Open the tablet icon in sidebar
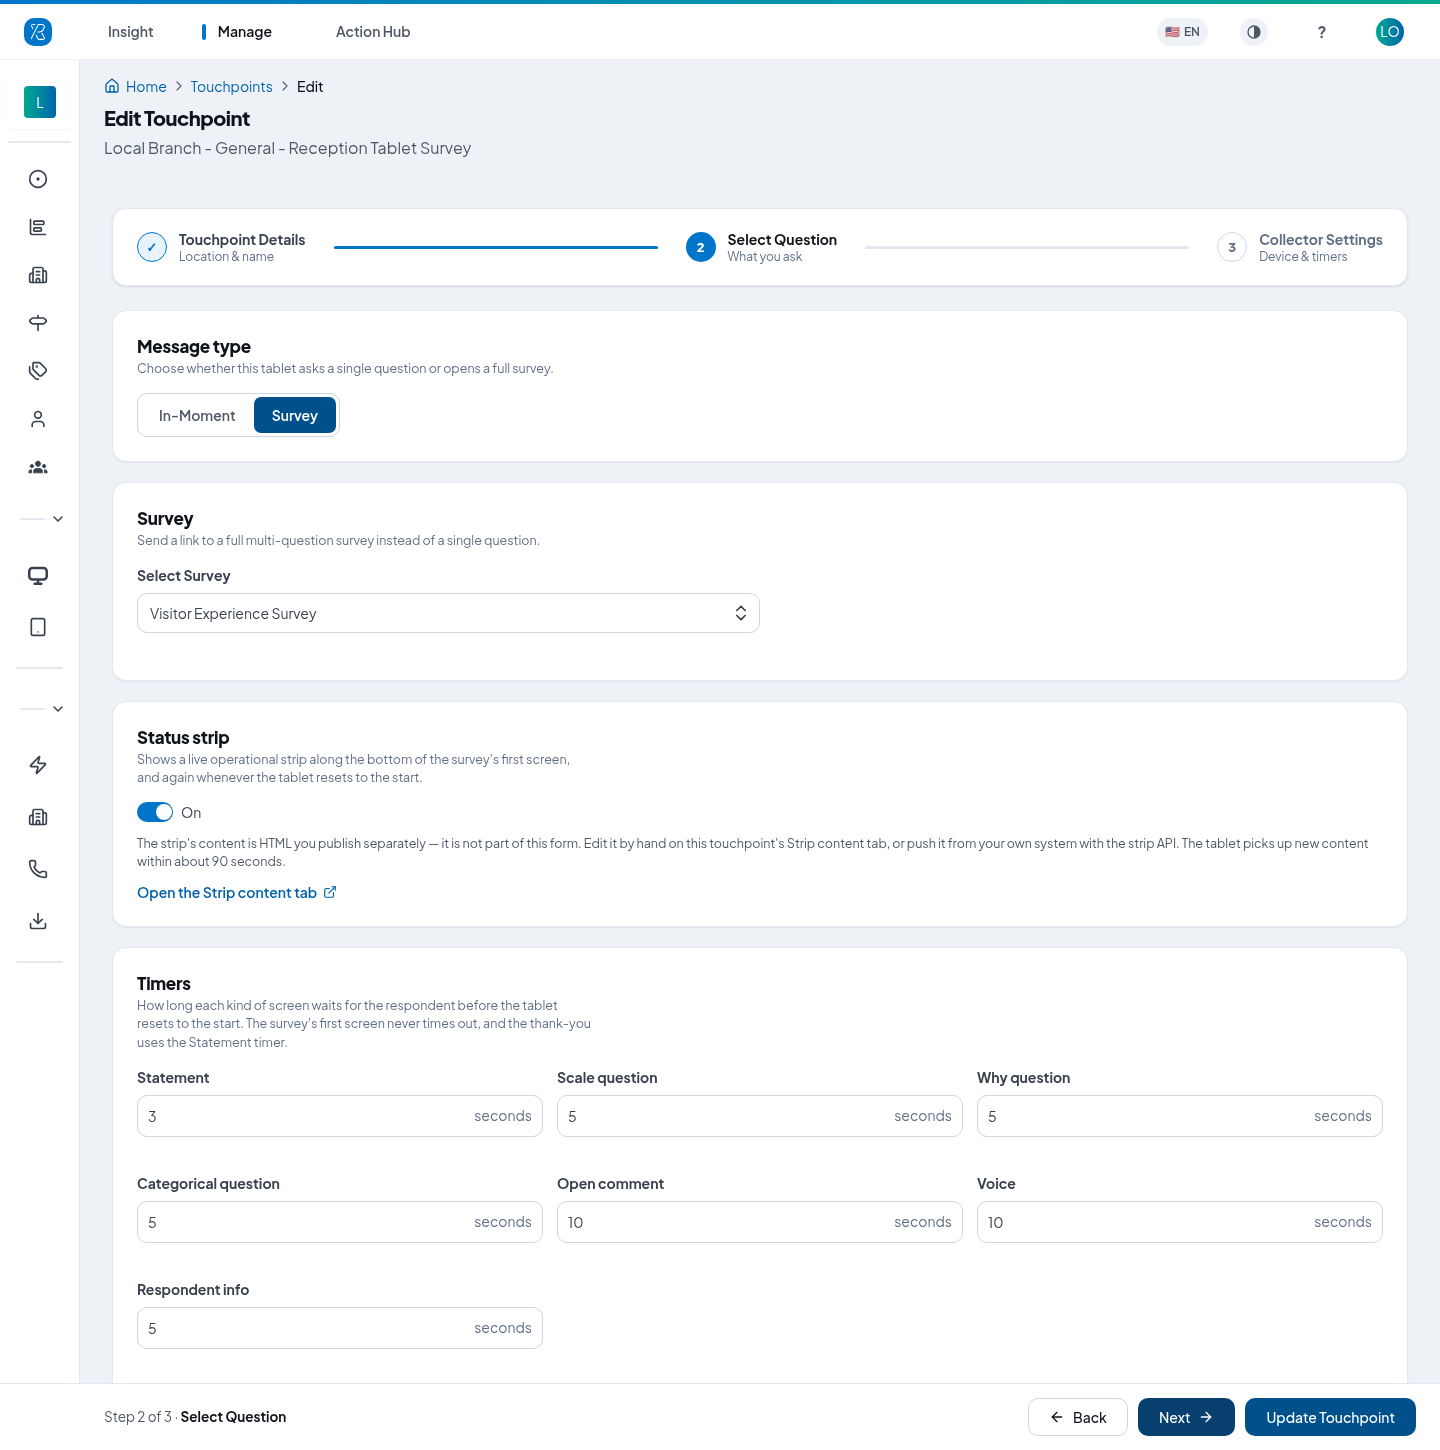1440x1450 pixels. pos(38,627)
